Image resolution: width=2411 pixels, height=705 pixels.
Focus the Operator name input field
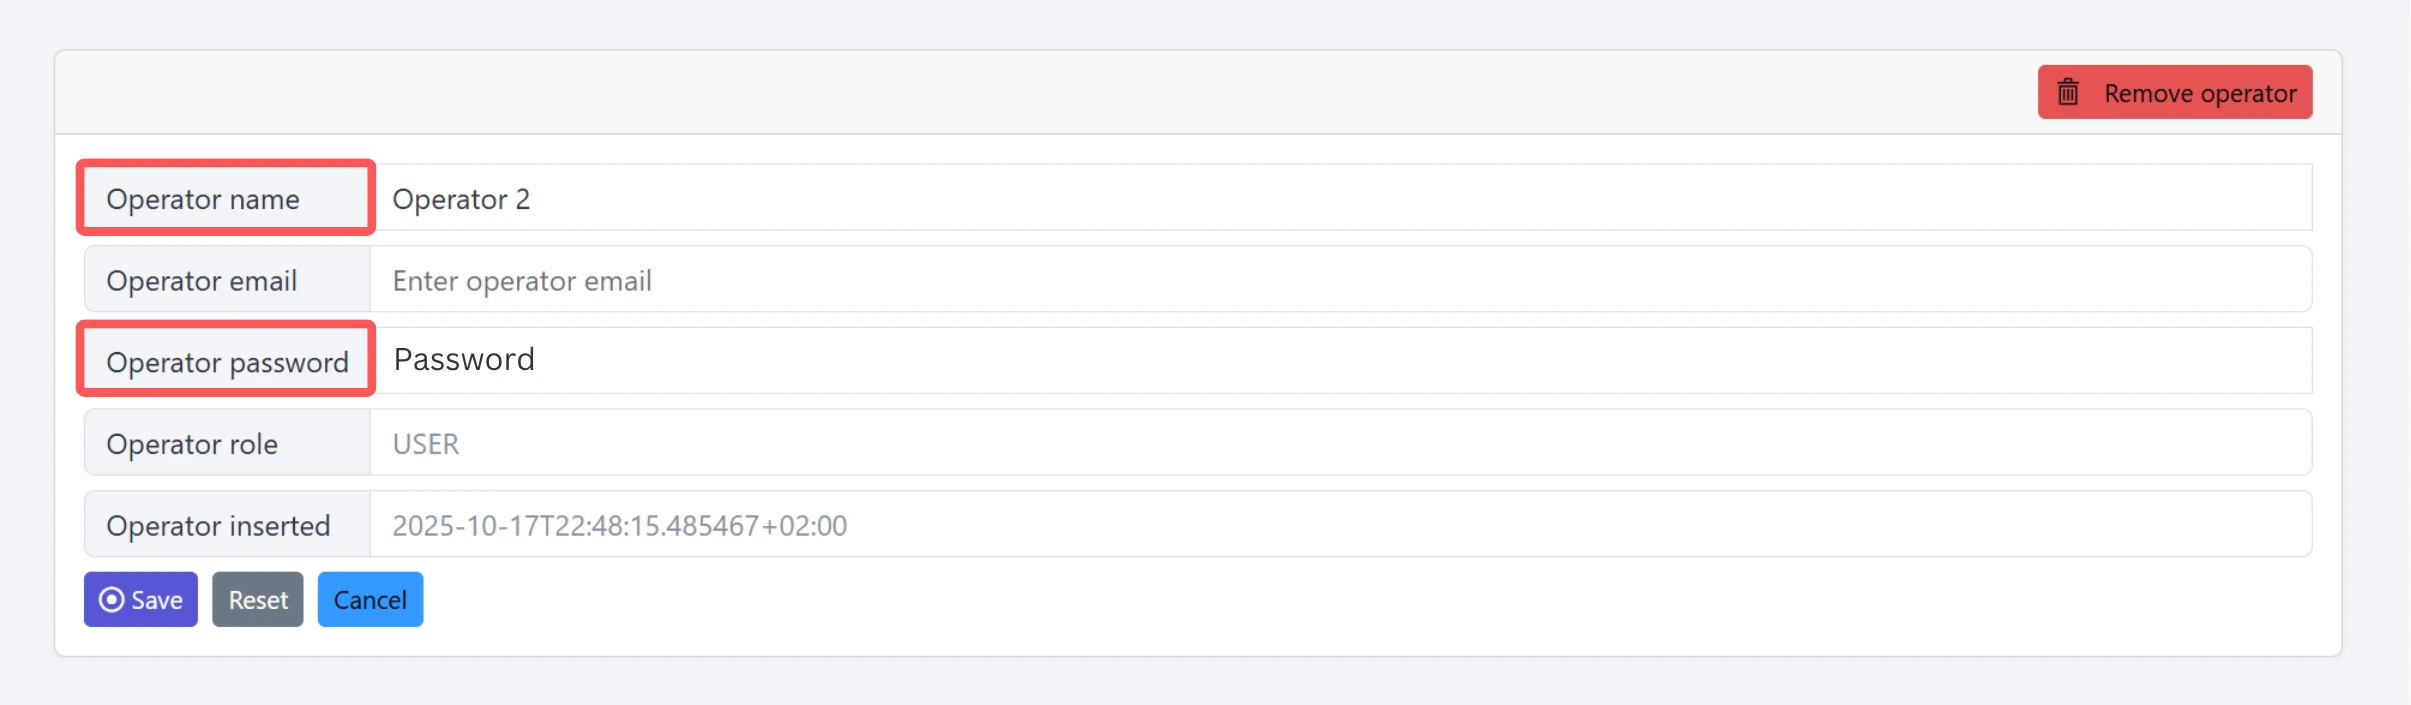[x=1340, y=198]
